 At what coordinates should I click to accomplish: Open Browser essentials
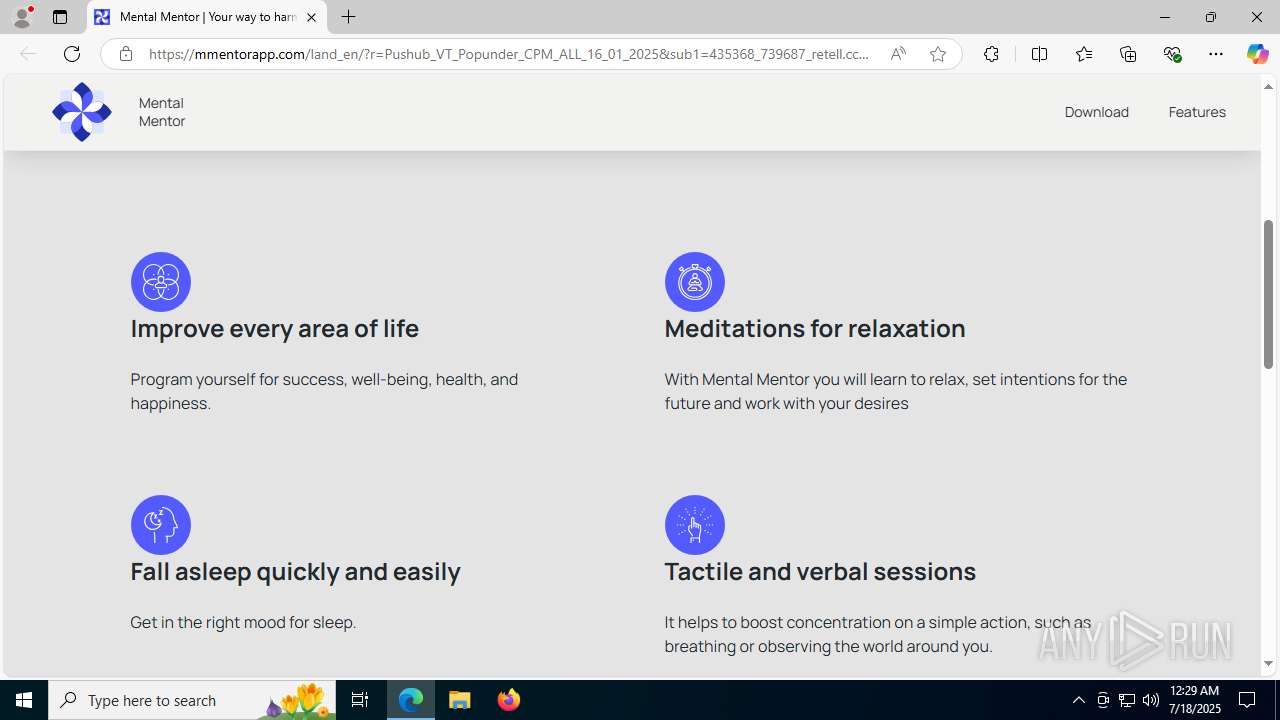[x=1172, y=54]
